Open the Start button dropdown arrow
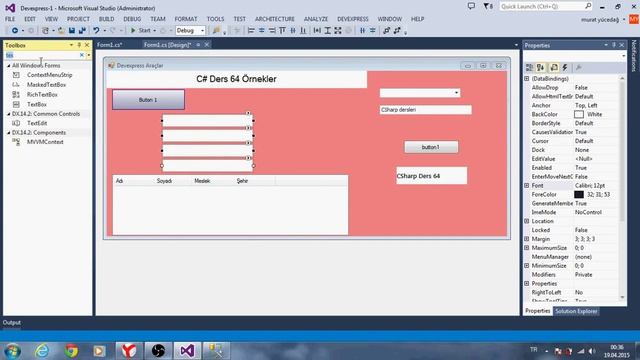This screenshot has height=360, width=640. 154,31
